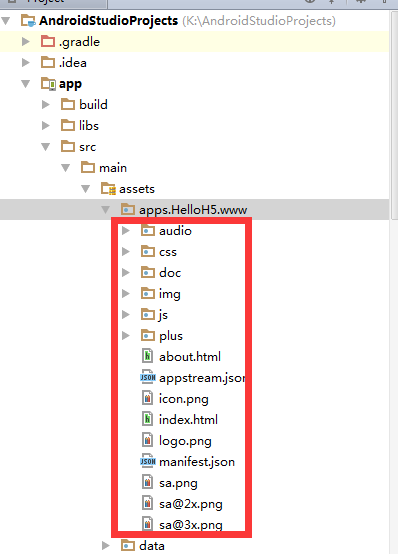Expand the js folder arrow
The width and height of the screenshot is (398, 554).
pyautogui.click(x=125, y=314)
